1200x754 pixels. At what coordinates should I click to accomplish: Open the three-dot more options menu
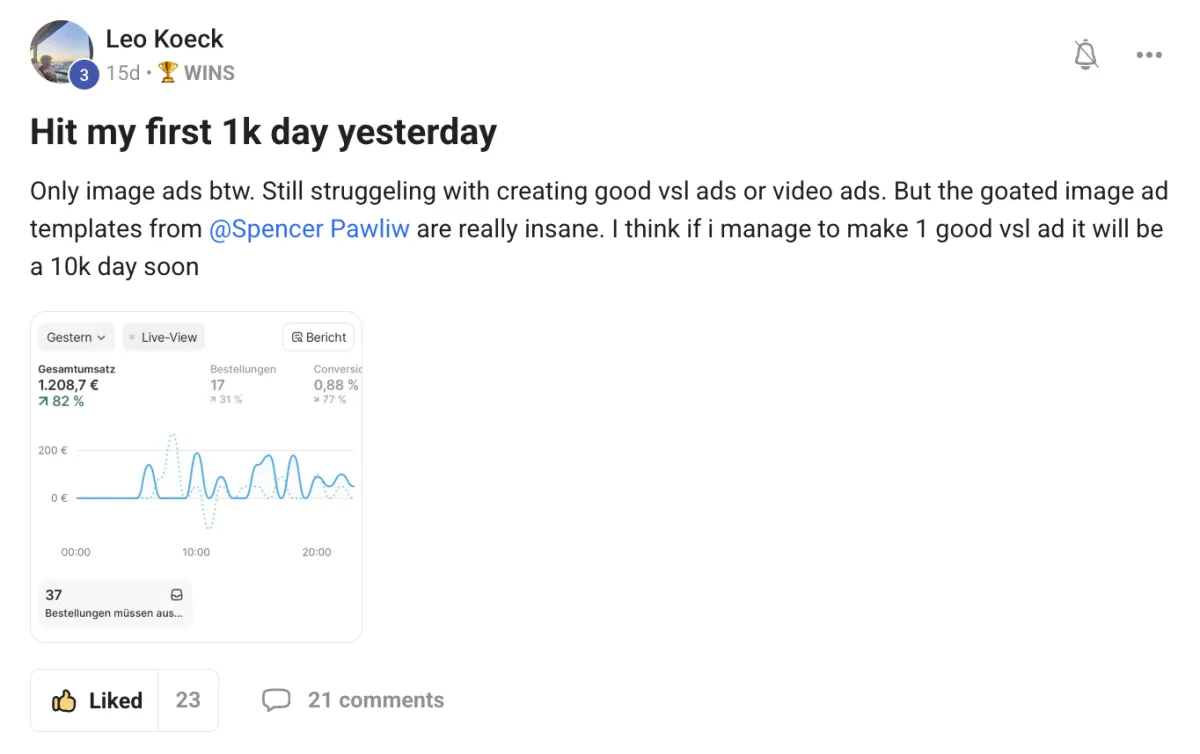tap(1149, 55)
